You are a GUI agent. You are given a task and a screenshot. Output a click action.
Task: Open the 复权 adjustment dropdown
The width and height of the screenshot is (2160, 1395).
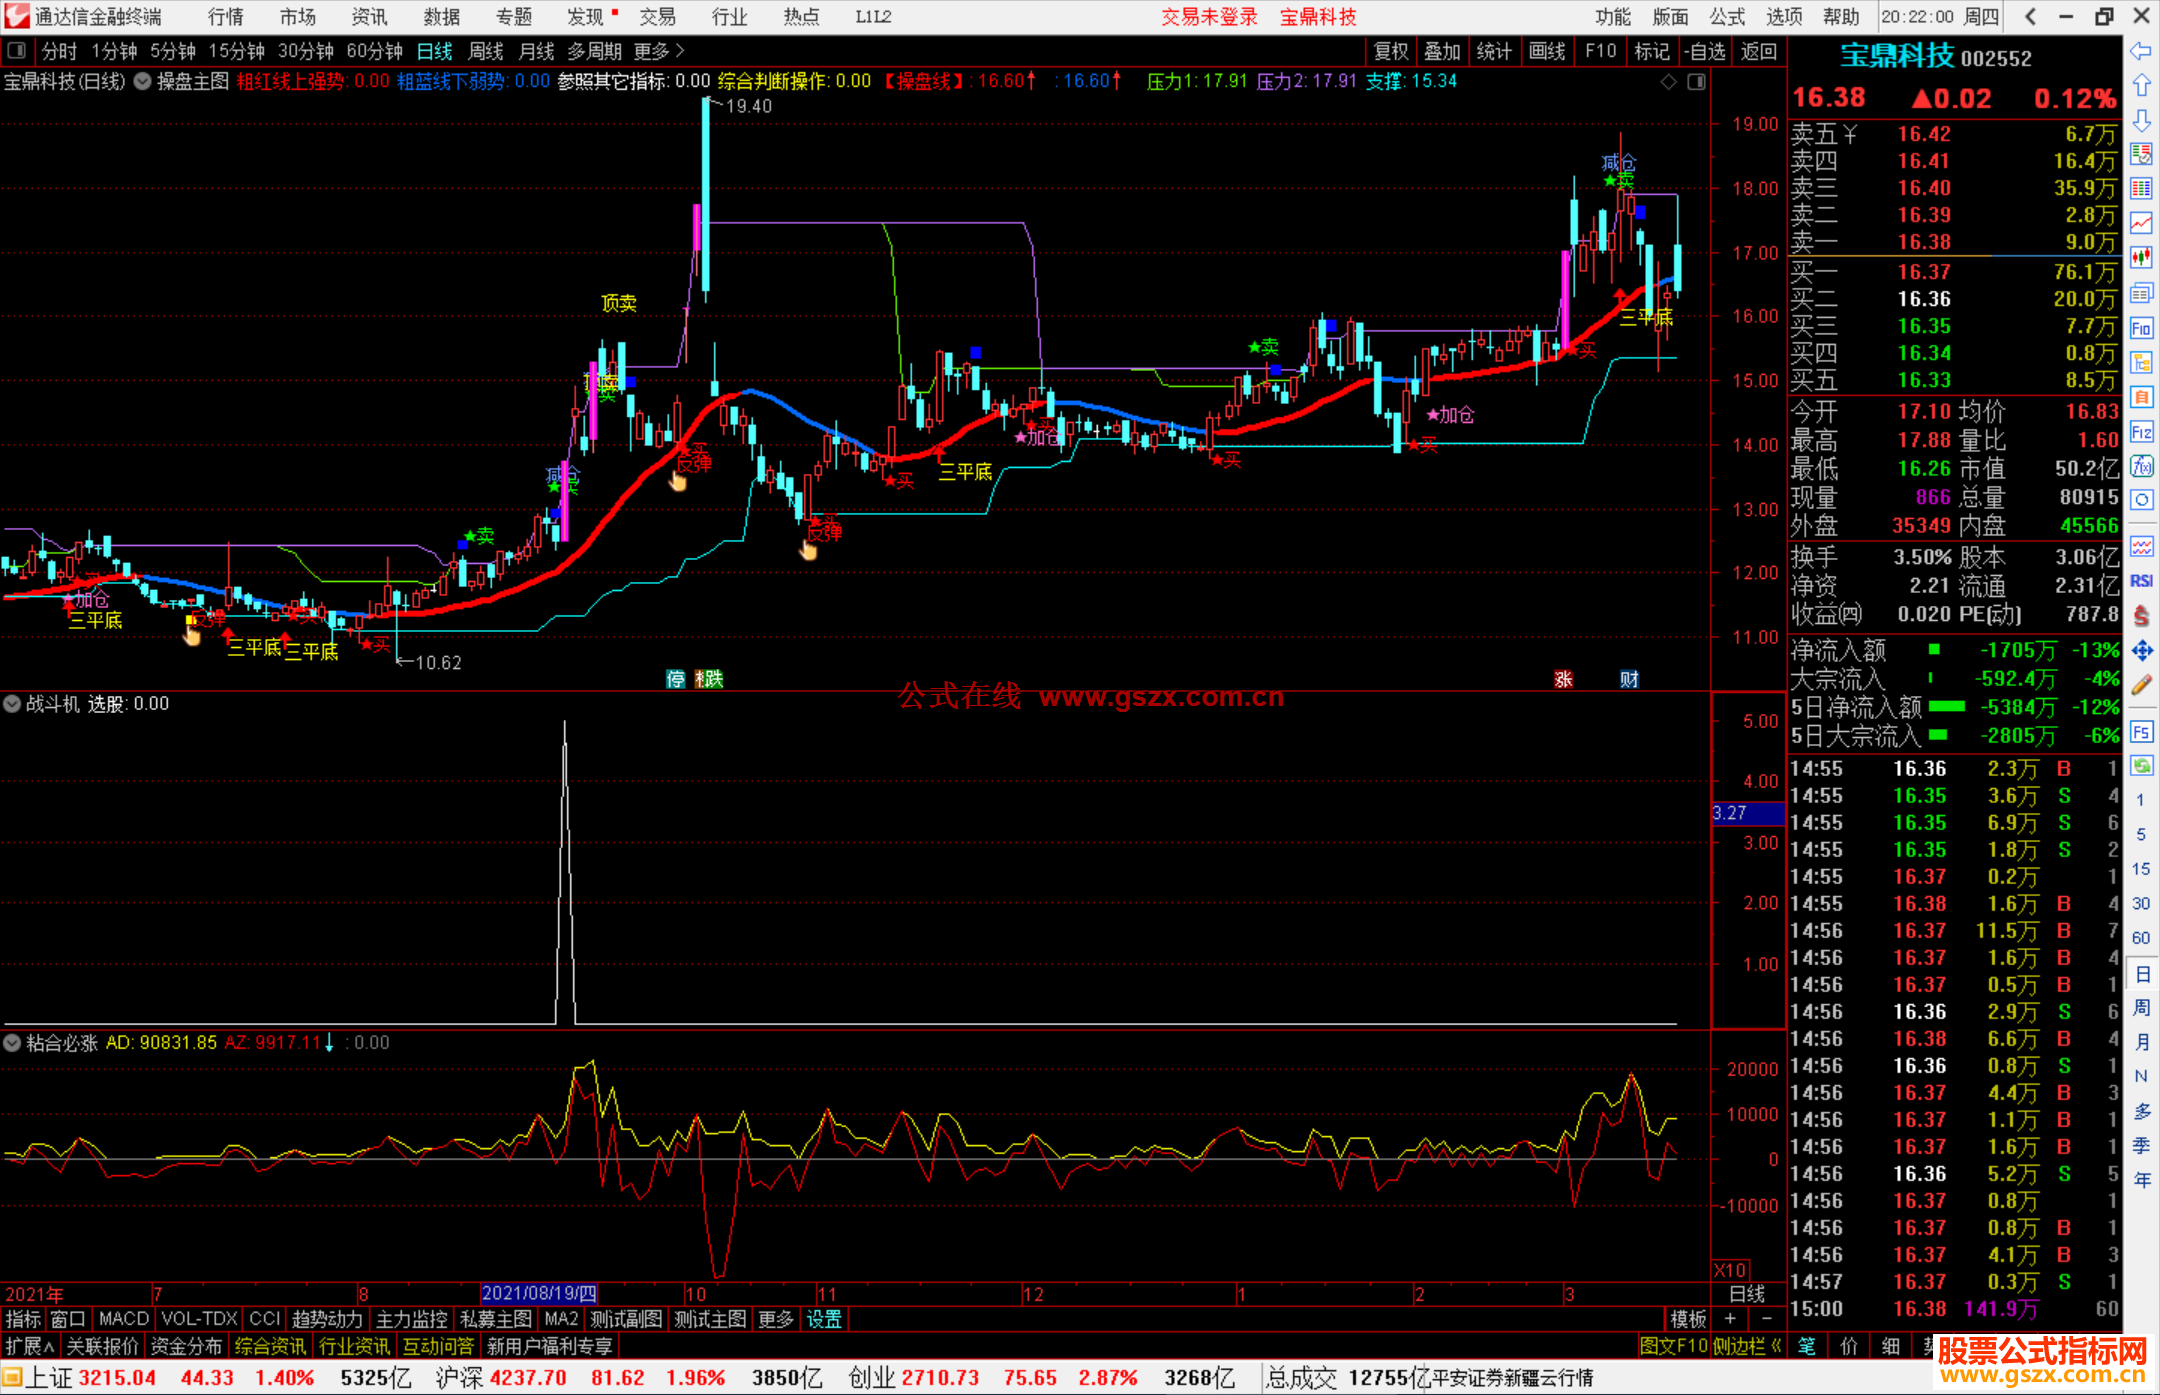pyautogui.click(x=1392, y=51)
